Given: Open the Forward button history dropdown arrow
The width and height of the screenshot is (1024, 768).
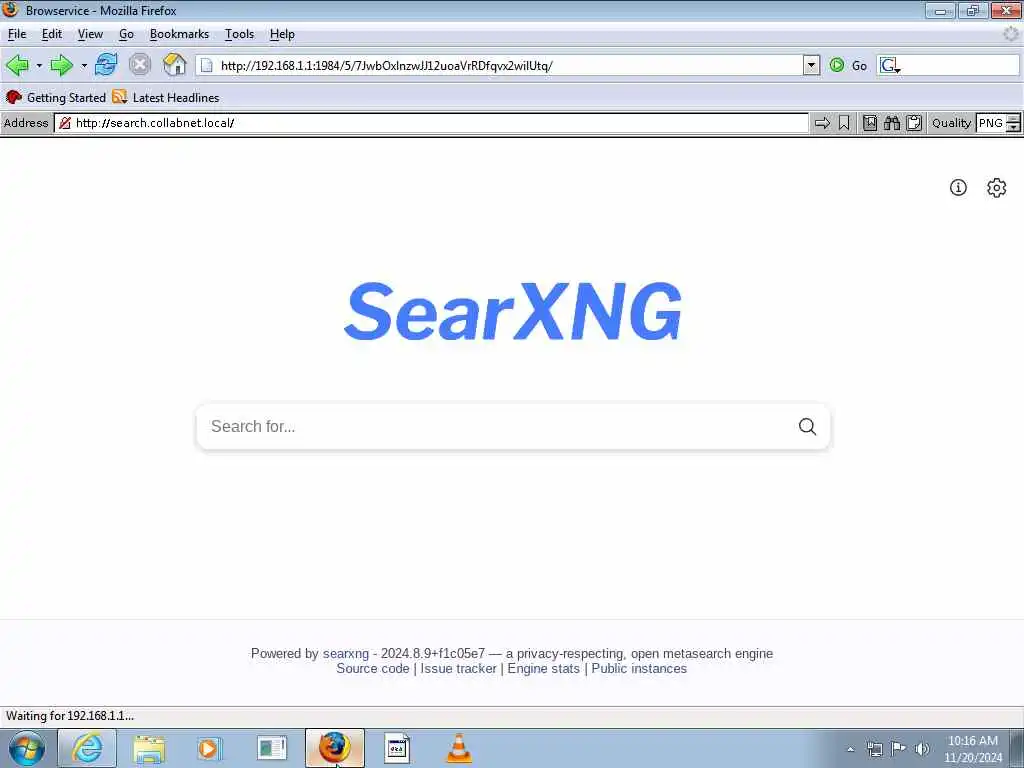Looking at the screenshot, I should (84, 65).
